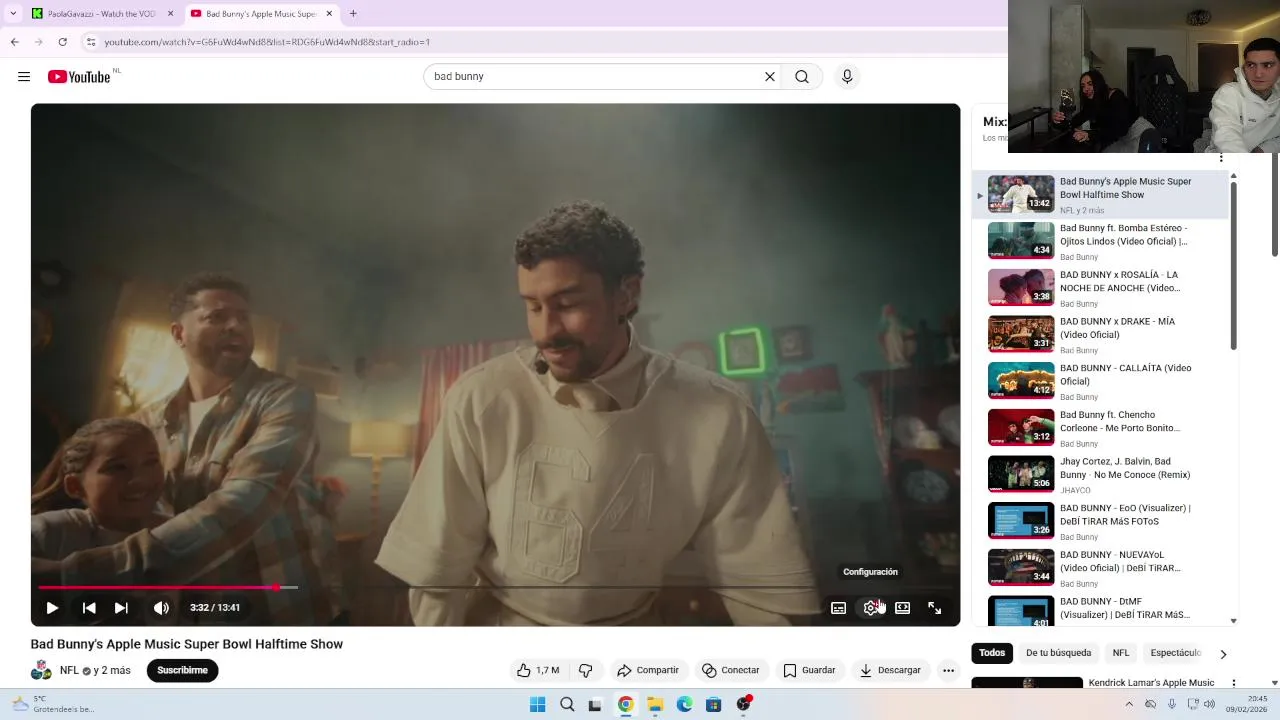Play the video
This screenshot has height=720, width=1280.
coord(52,608)
